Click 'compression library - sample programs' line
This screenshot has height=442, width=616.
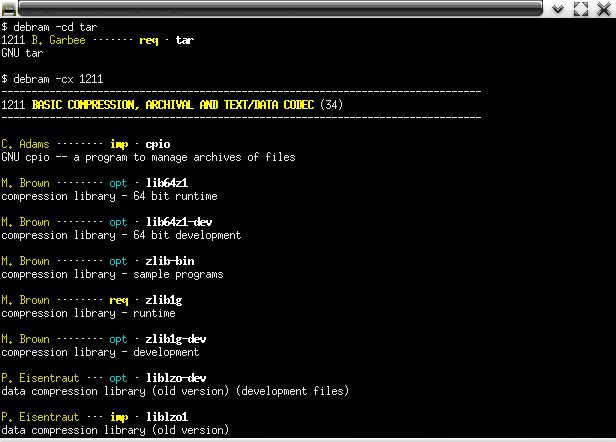[x=112, y=274]
